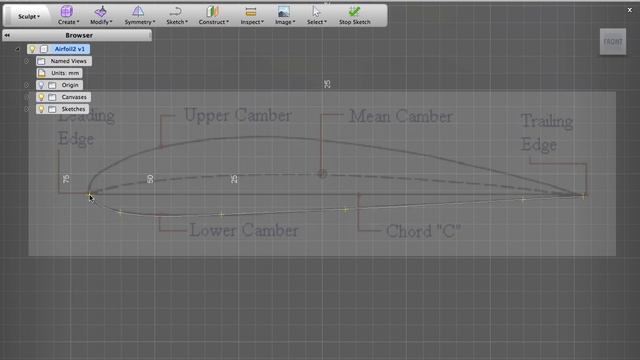
Task: Select the Origin label
Action: [70, 85]
